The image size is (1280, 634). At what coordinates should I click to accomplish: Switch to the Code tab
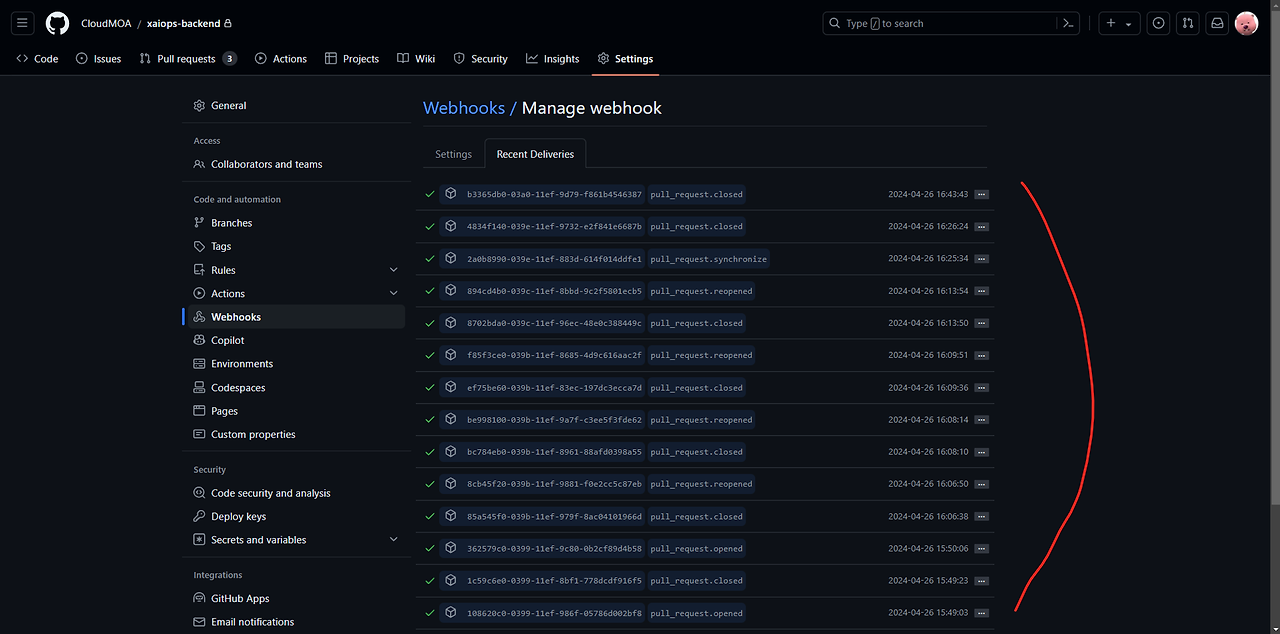click(37, 59)
